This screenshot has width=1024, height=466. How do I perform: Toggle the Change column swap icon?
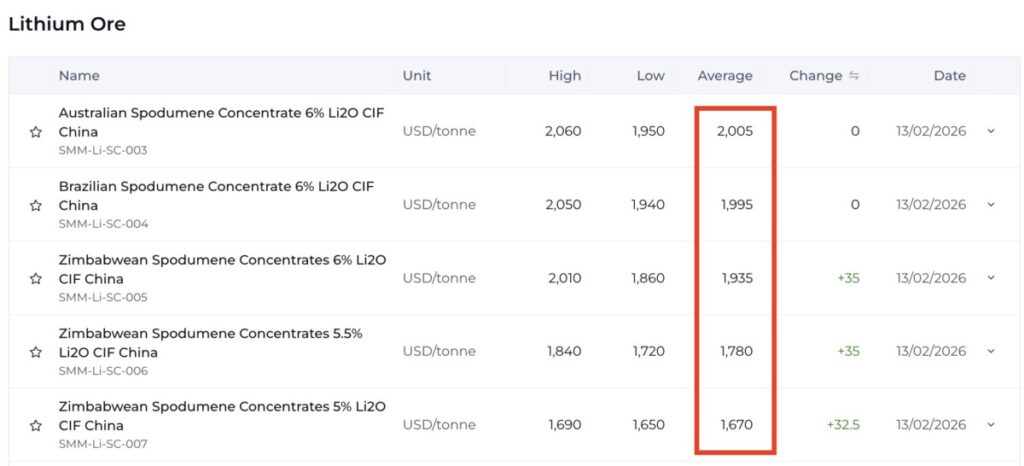pos(854,76)
